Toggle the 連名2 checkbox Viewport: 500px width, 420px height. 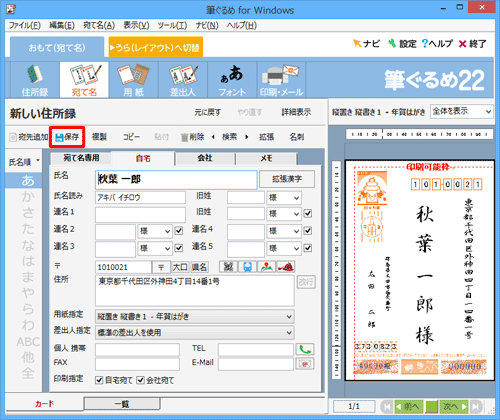[x=179, y=231]
